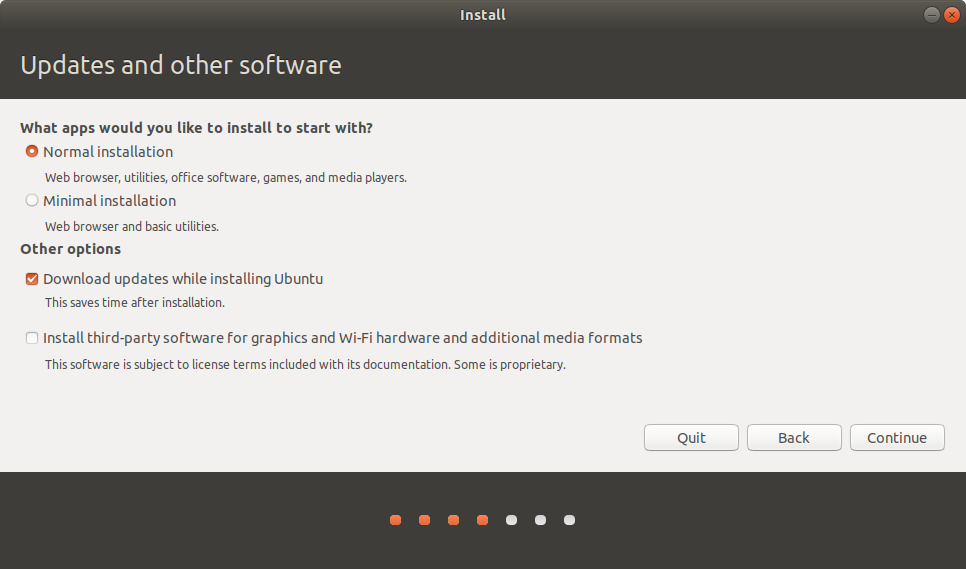Choose the Minimal installation option
966x569 pixels.
pos(32,201)
